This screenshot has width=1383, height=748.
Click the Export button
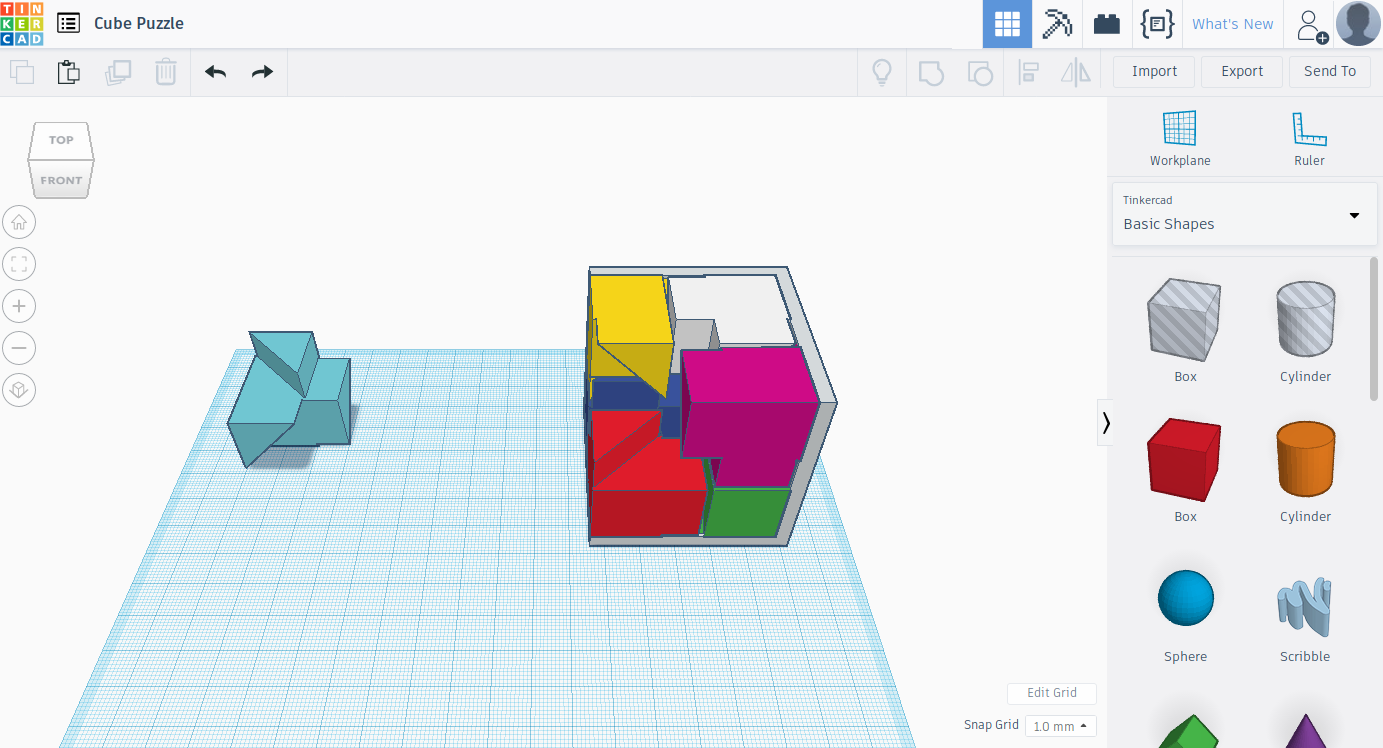(1242, 71)
